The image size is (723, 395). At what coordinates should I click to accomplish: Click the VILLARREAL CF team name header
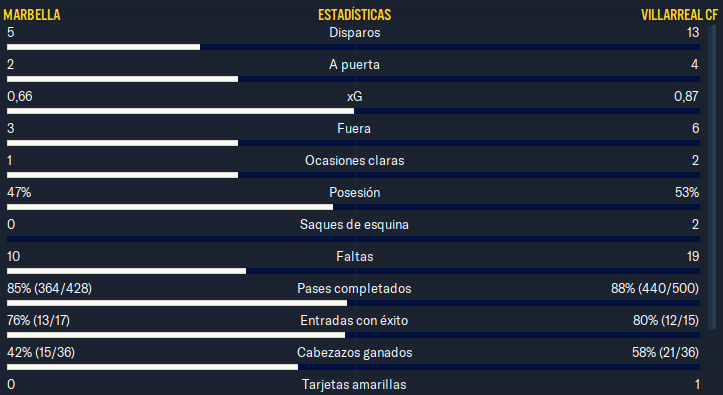[679, 15]
